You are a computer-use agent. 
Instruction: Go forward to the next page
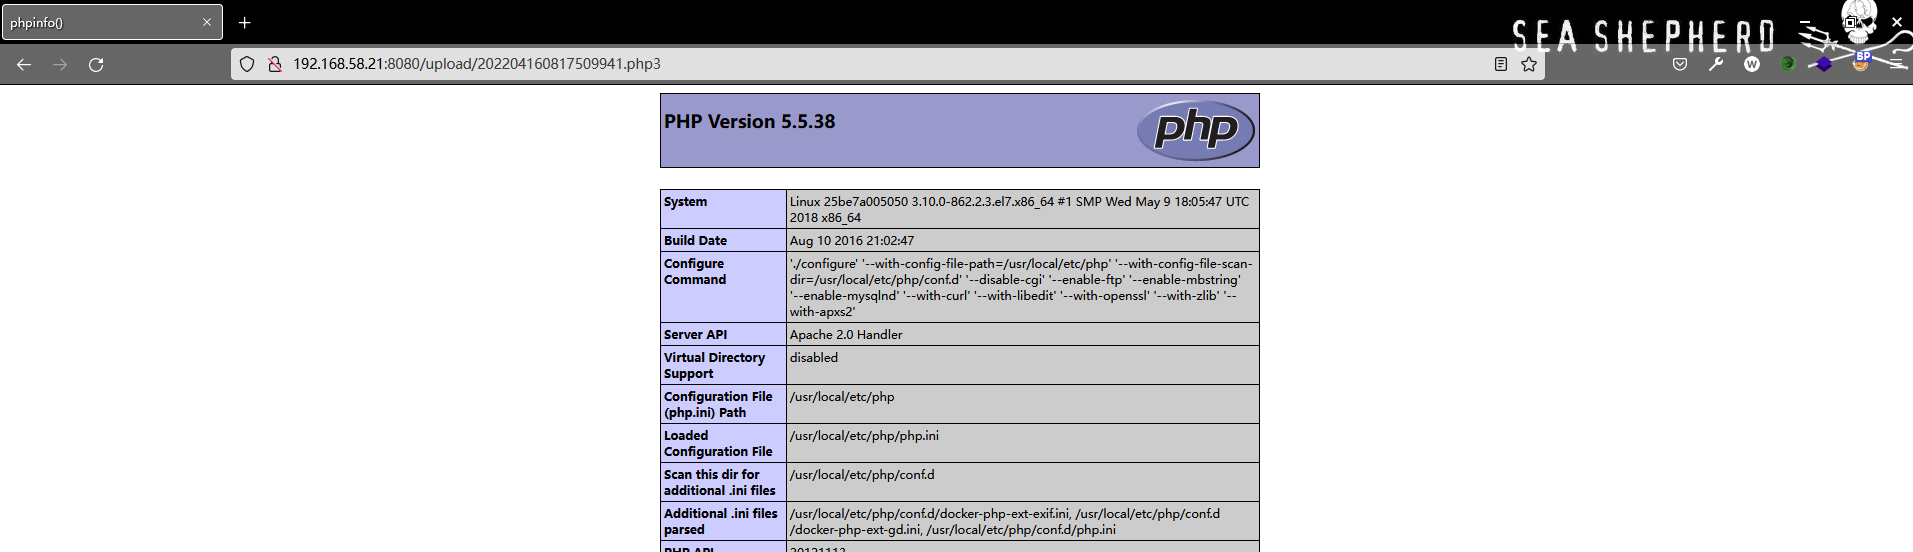coord(60,64)
